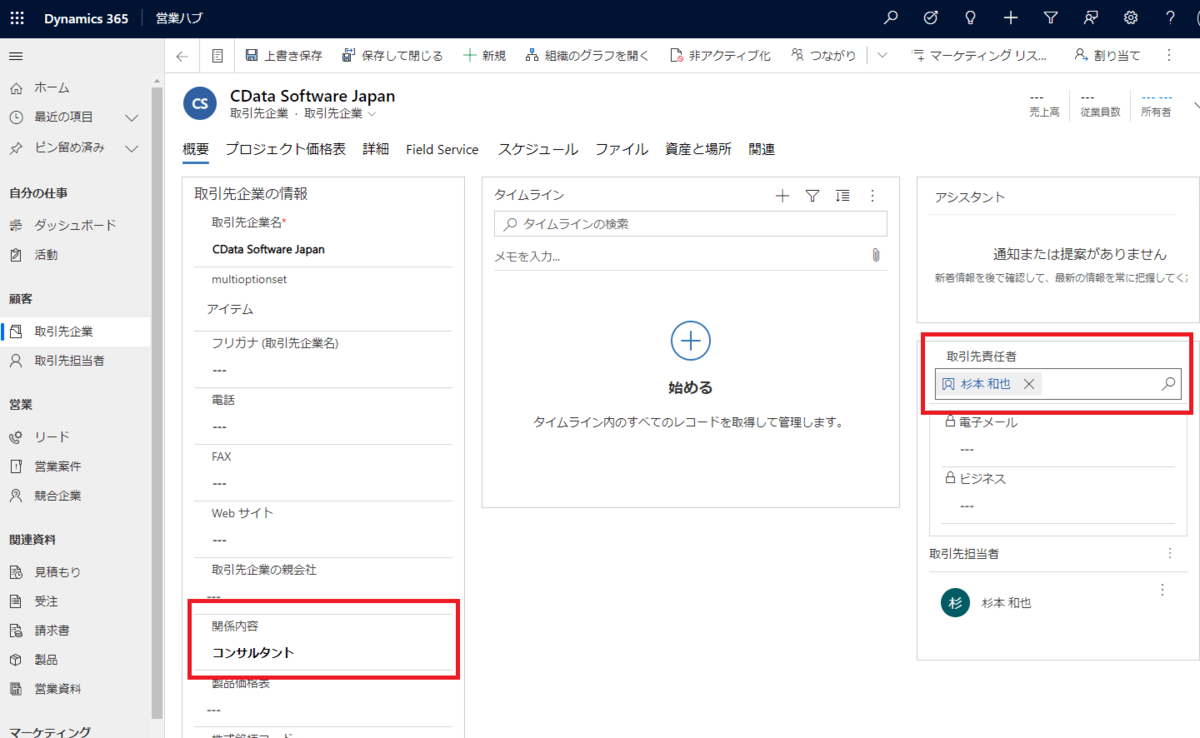Open command bar overflow ellipsis
The width and height of the screenshot is (1200, 738).
1169,56
